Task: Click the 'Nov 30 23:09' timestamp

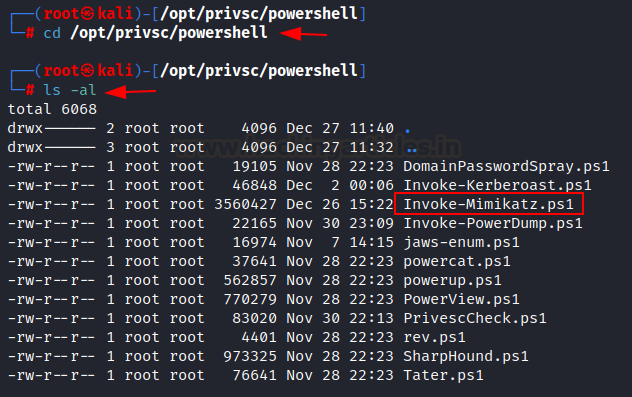Action: coord(340,223)
